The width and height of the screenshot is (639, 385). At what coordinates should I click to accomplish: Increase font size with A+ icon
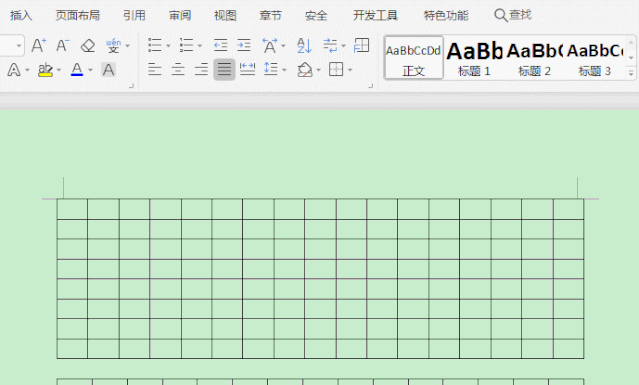point(39,45)
